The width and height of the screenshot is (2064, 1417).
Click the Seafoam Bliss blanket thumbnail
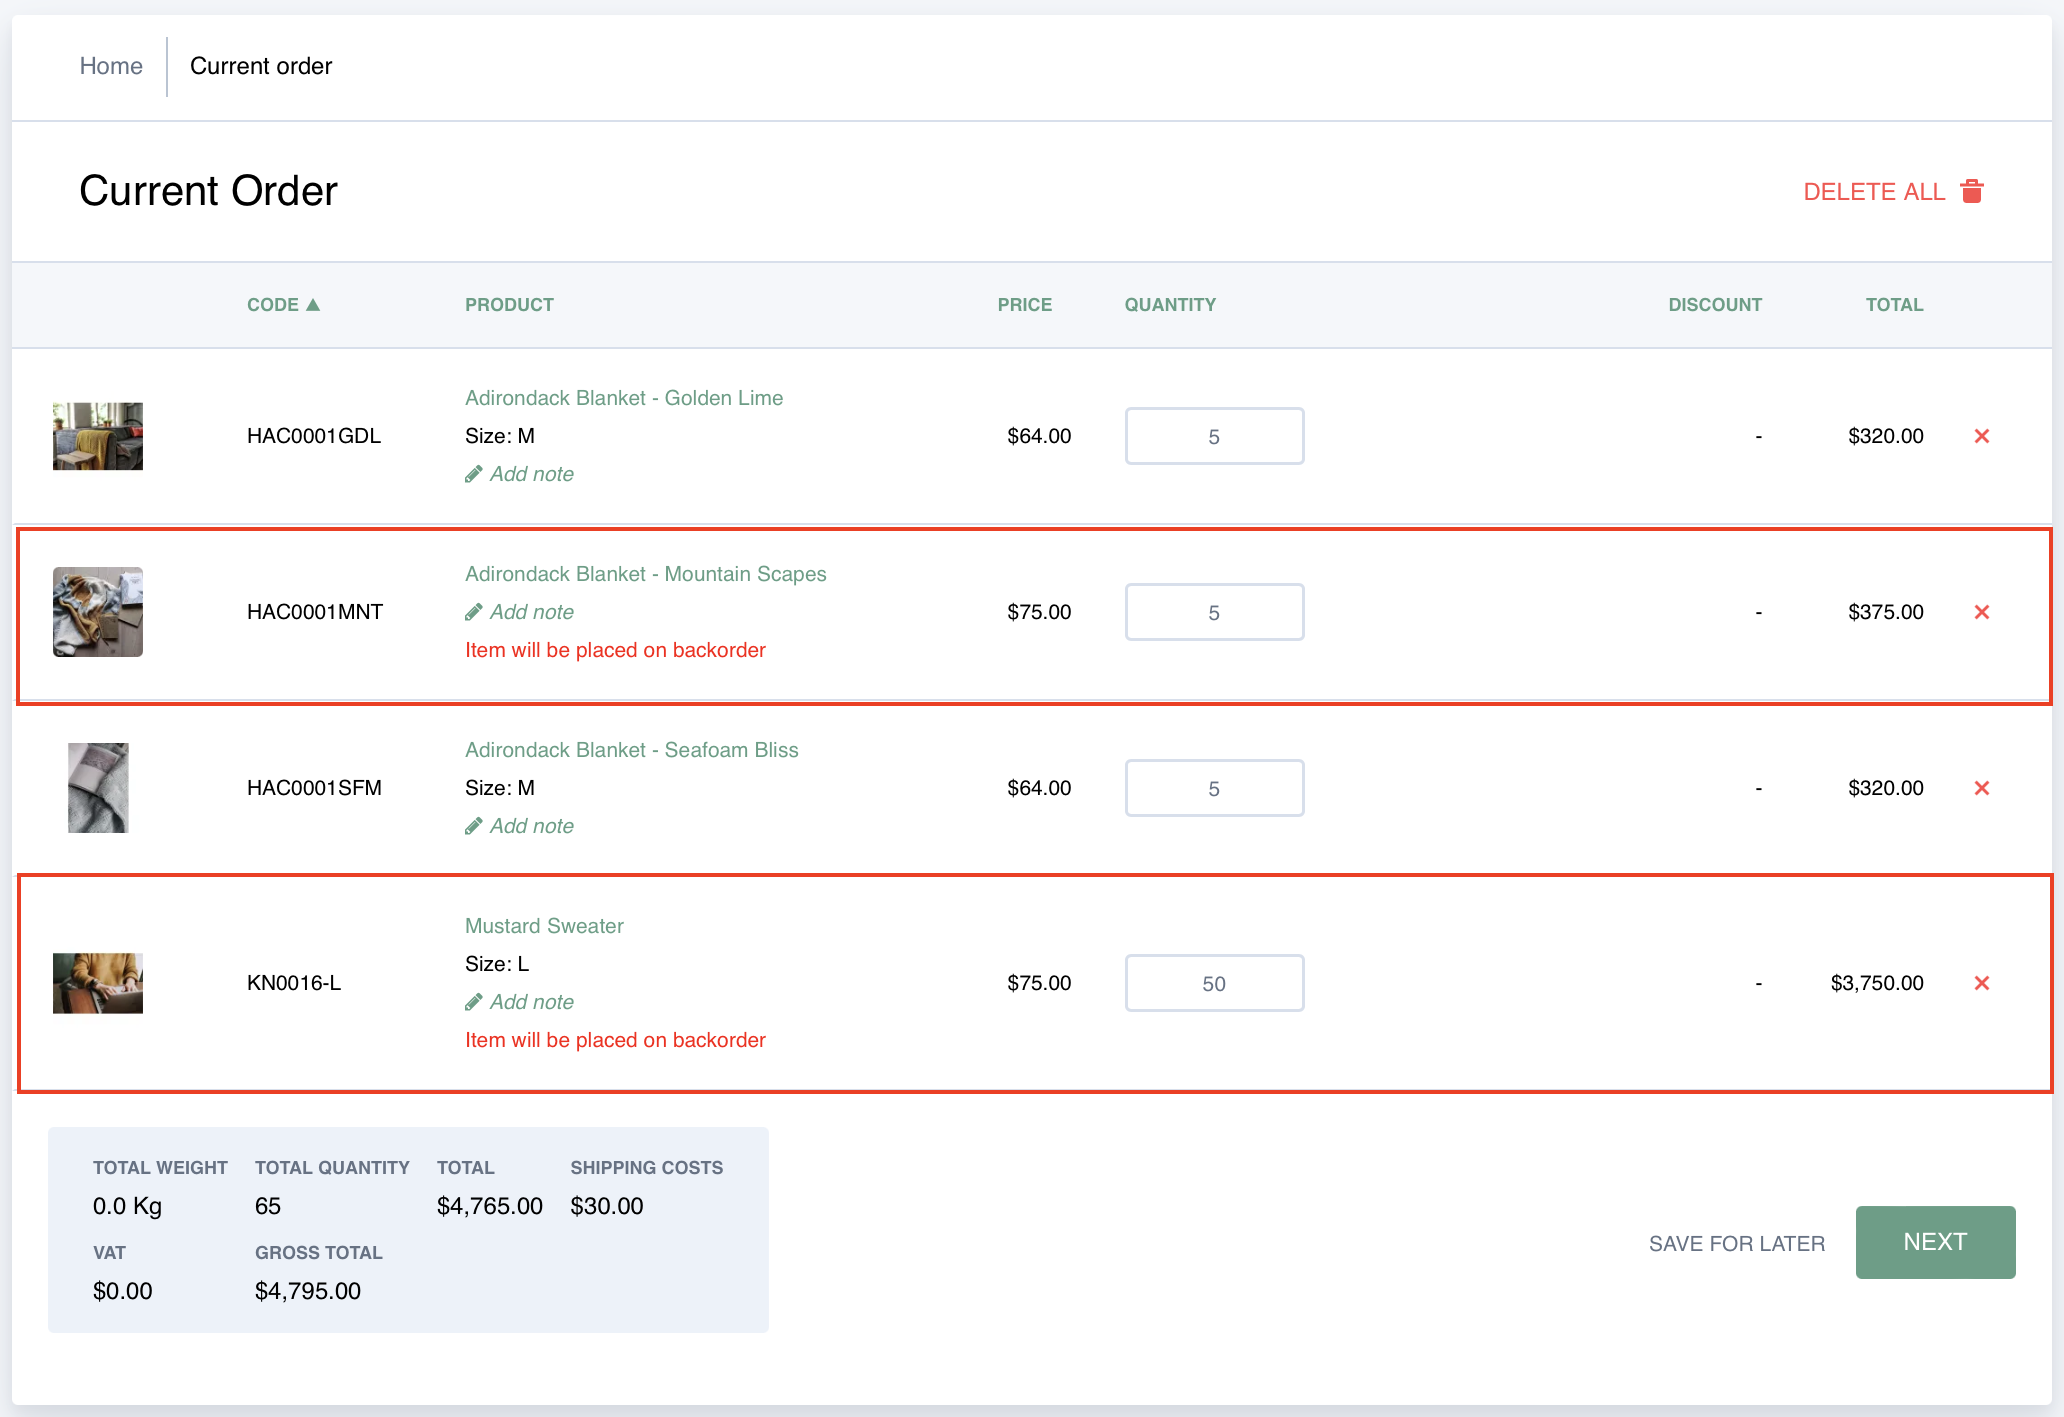(x=98, y=788)
